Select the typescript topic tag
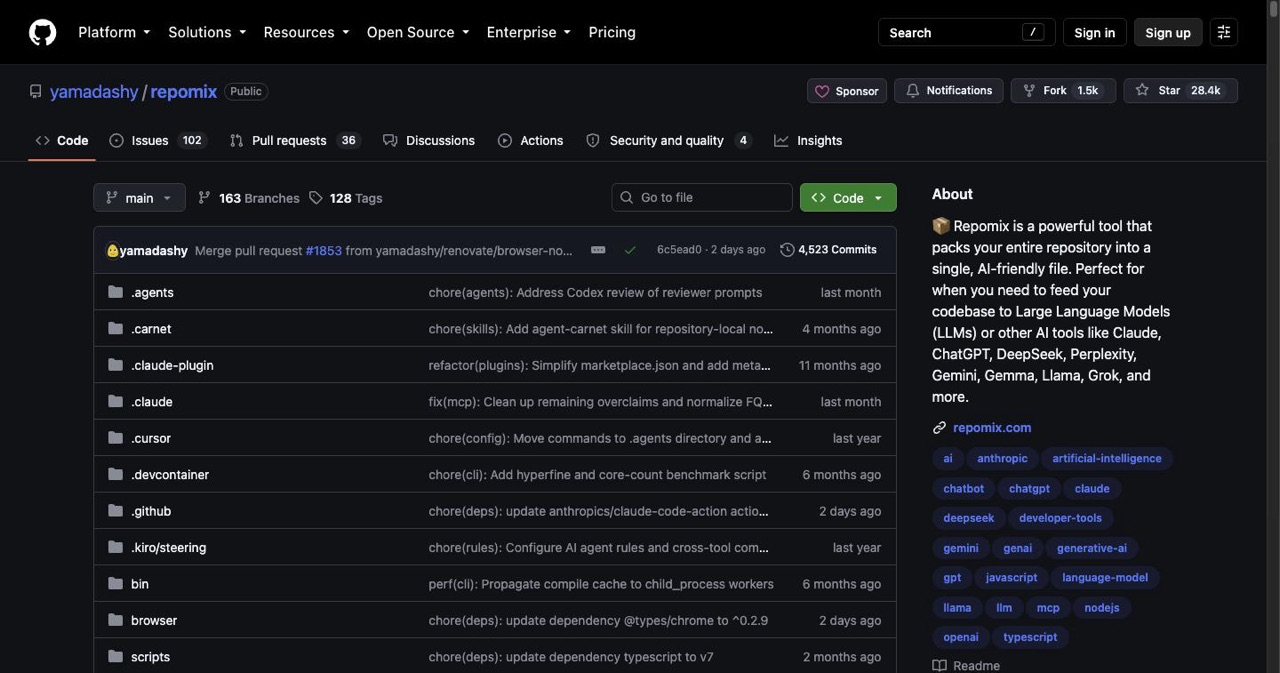Viewport: 1280px width, 673px height. (1030, 637)
